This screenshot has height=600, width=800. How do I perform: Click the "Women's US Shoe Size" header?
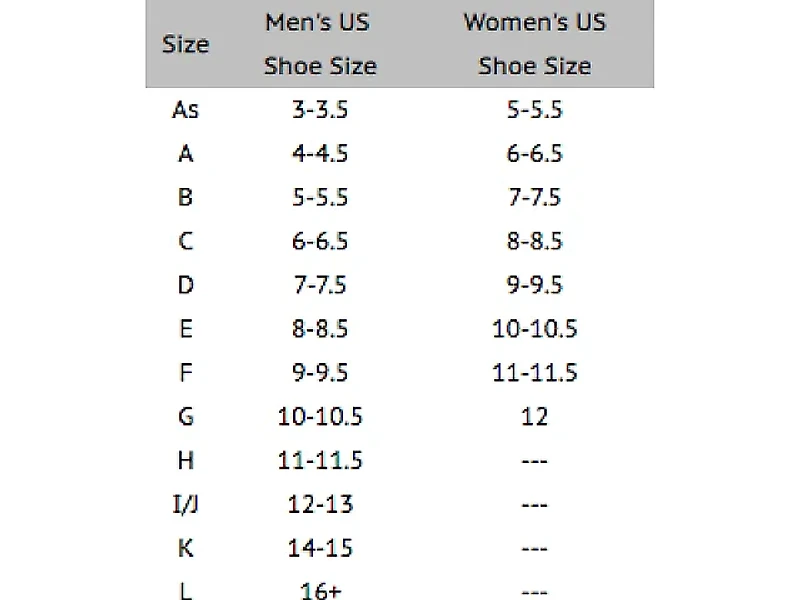click(x=534, y=45)
